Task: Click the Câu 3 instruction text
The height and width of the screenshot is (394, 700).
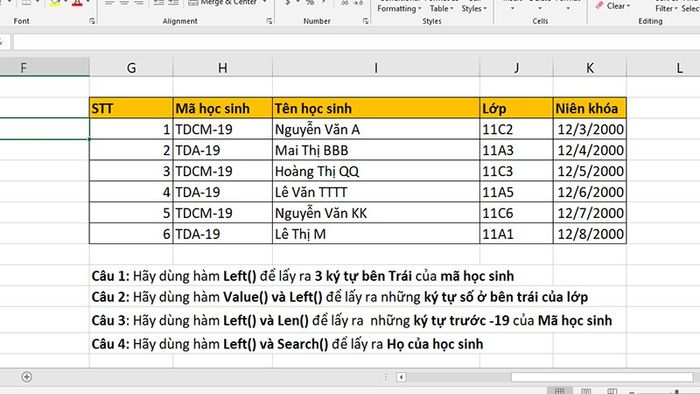Action: (352, 320)
